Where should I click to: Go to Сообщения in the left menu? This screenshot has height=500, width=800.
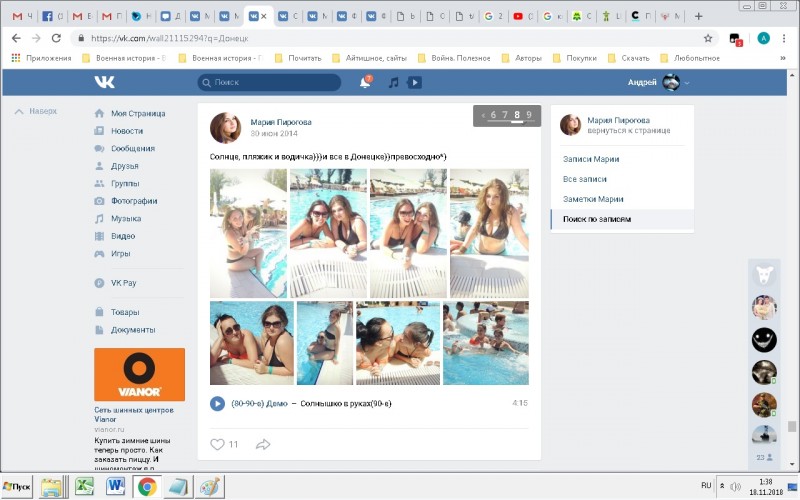[x=132, y=148]
